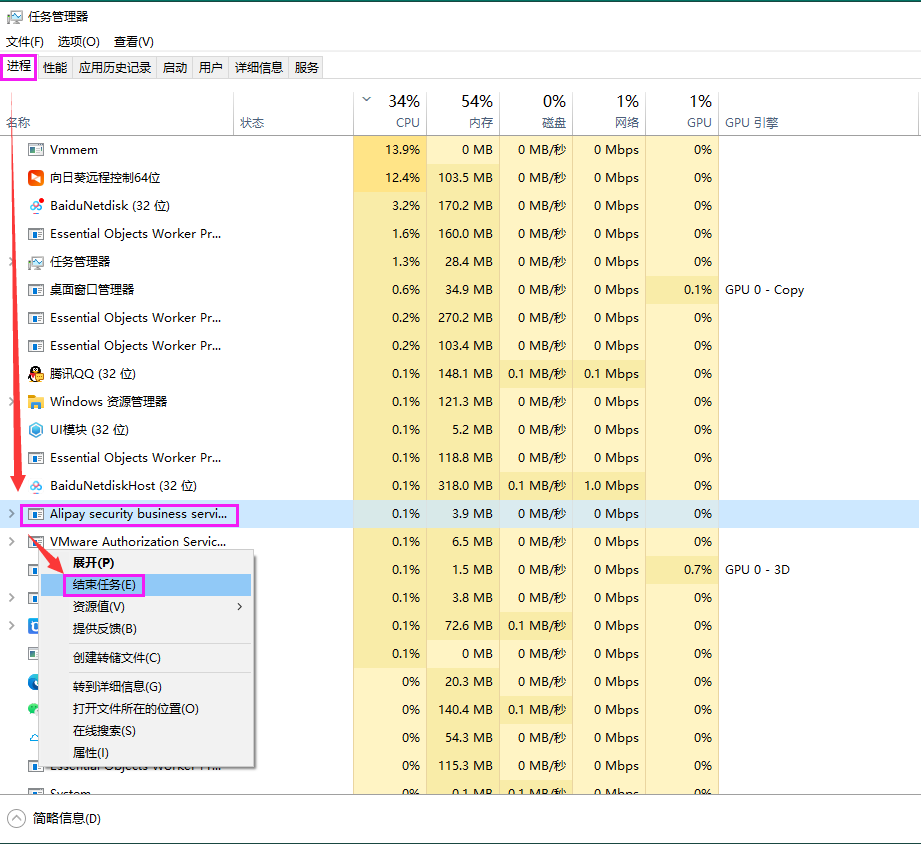
Task: Click the BaiduNetdisk (32 位) icon
Action: 36,206
